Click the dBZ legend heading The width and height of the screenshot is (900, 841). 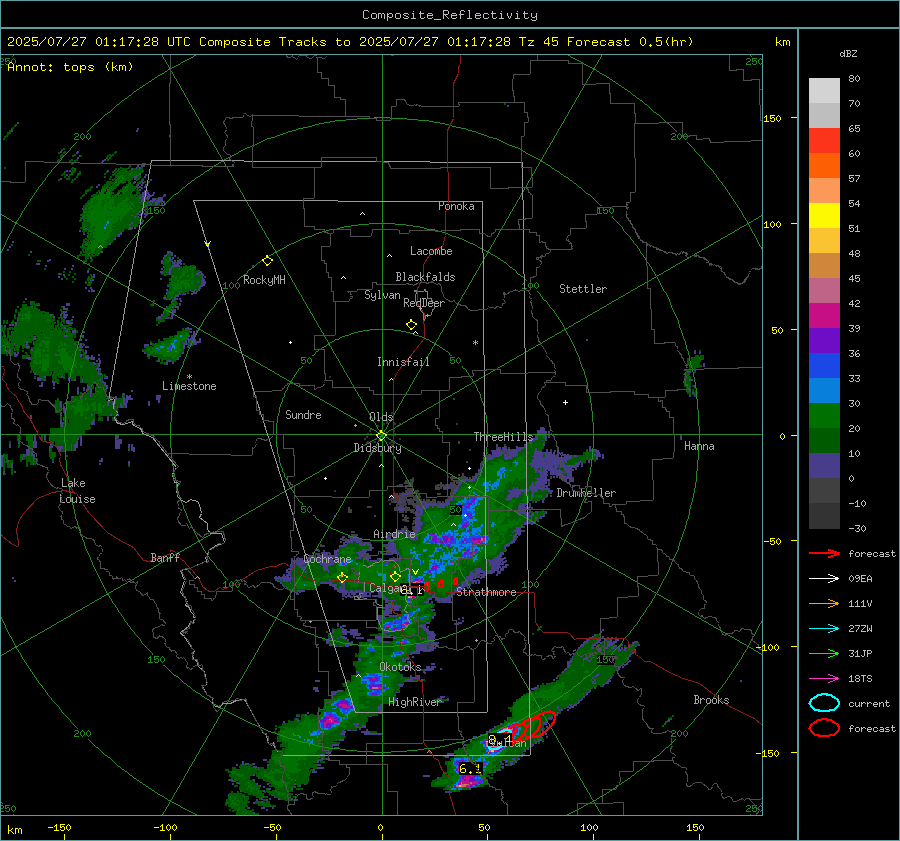(848, 54)
